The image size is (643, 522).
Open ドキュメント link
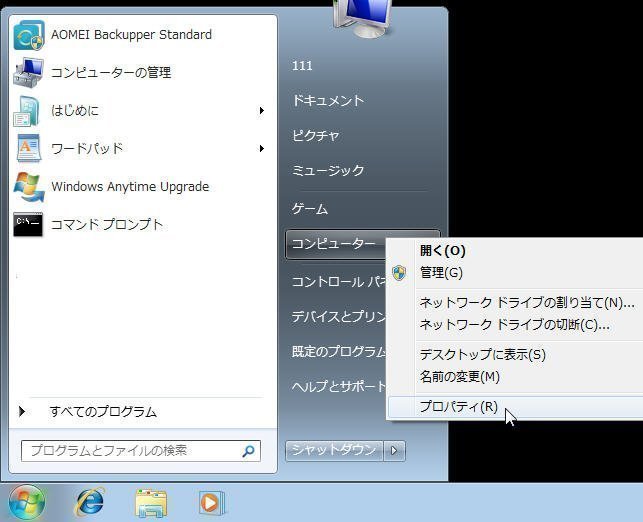(328, 101)
